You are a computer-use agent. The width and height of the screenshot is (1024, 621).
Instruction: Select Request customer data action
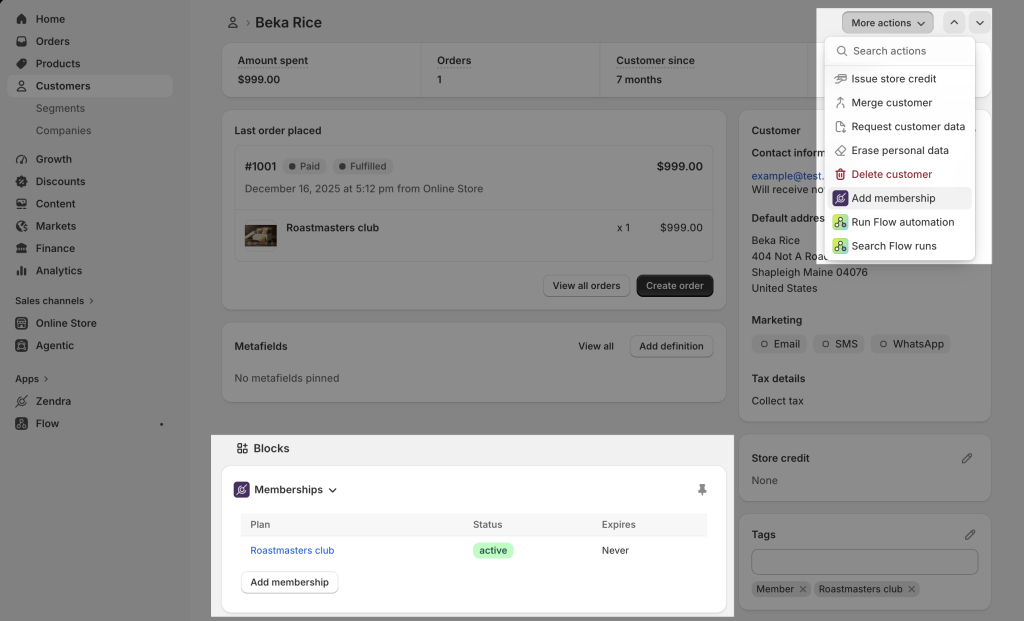[900, 126]
